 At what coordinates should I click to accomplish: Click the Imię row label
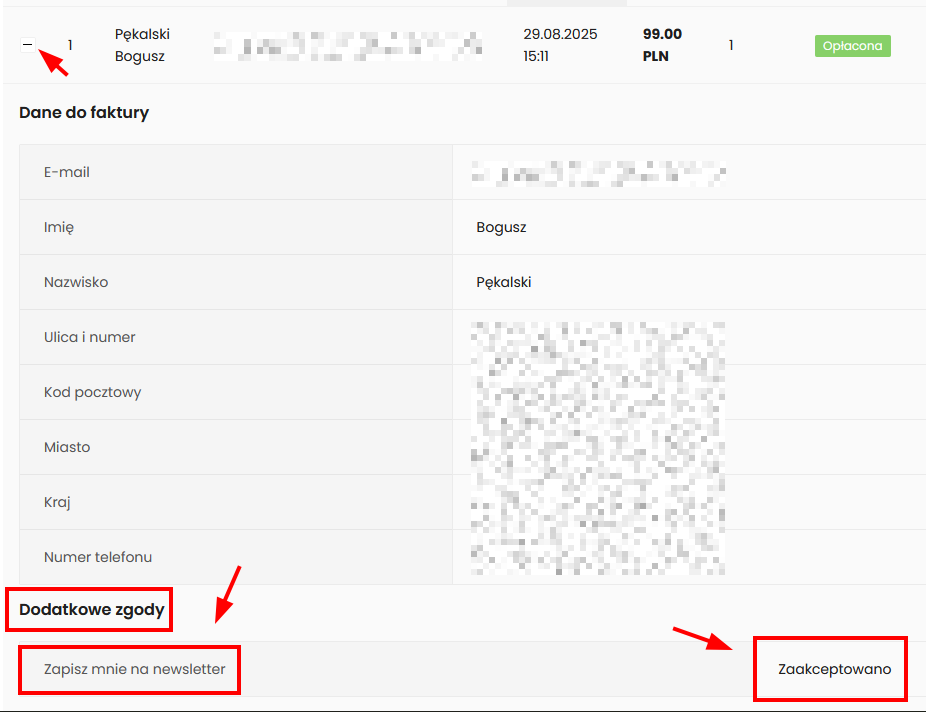pos(59,227)
